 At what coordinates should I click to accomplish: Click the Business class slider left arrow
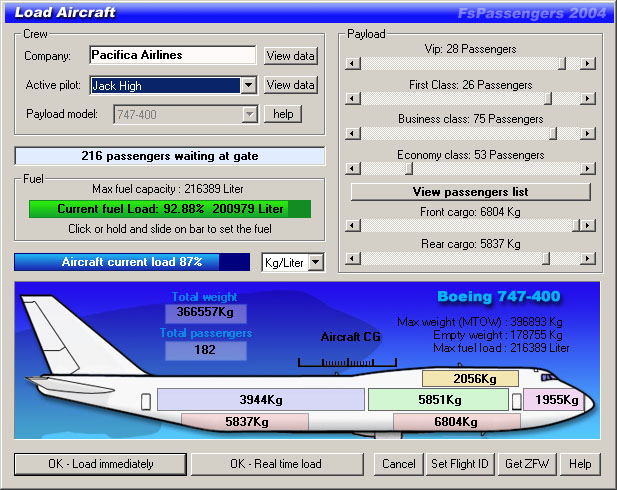coord(353,133)
